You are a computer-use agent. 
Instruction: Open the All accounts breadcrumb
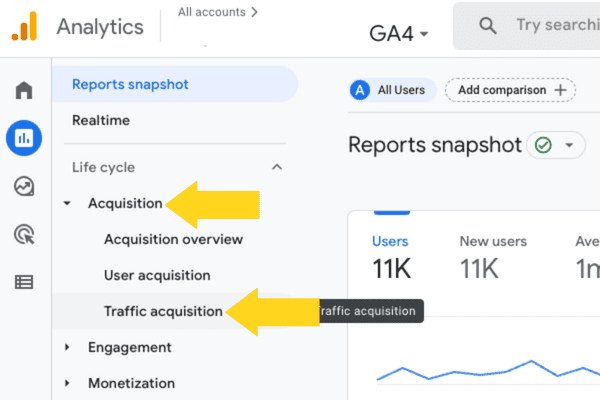pos(218,12)
